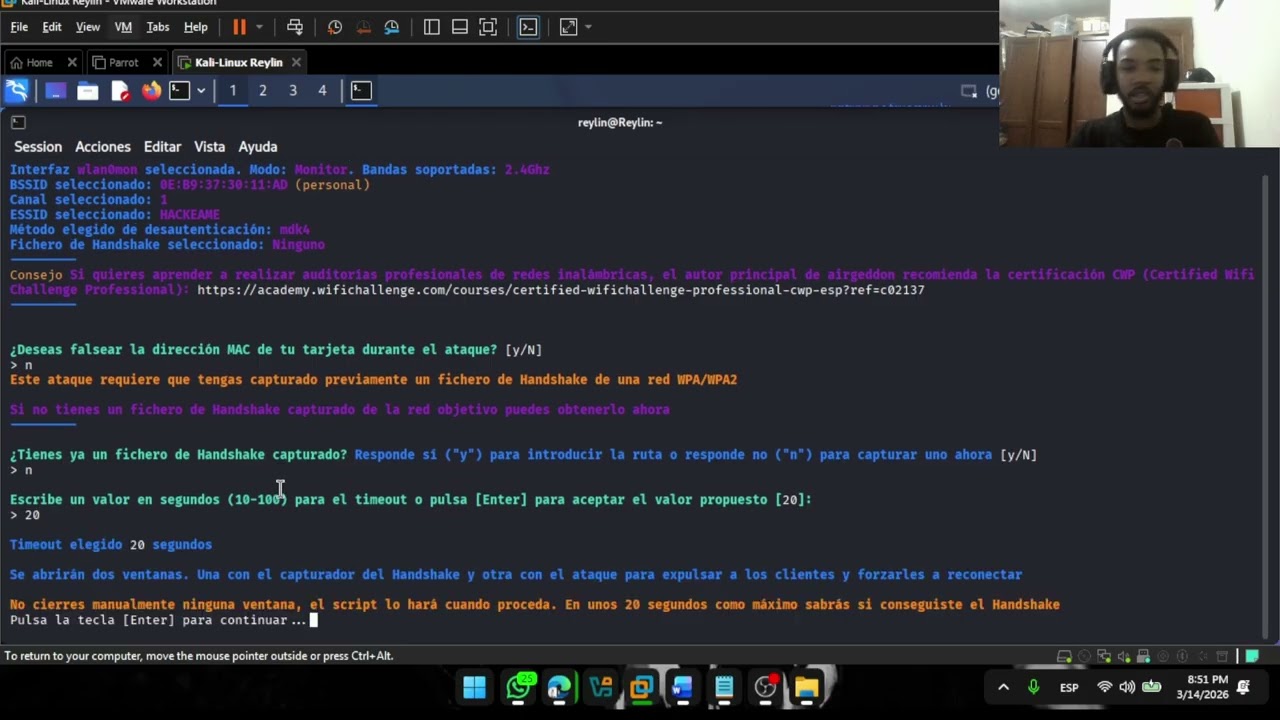The height and width of the screenshot is (720, 1280).
Task: Open Windows File Explorer from taskbar
Action: click(806, 688)
